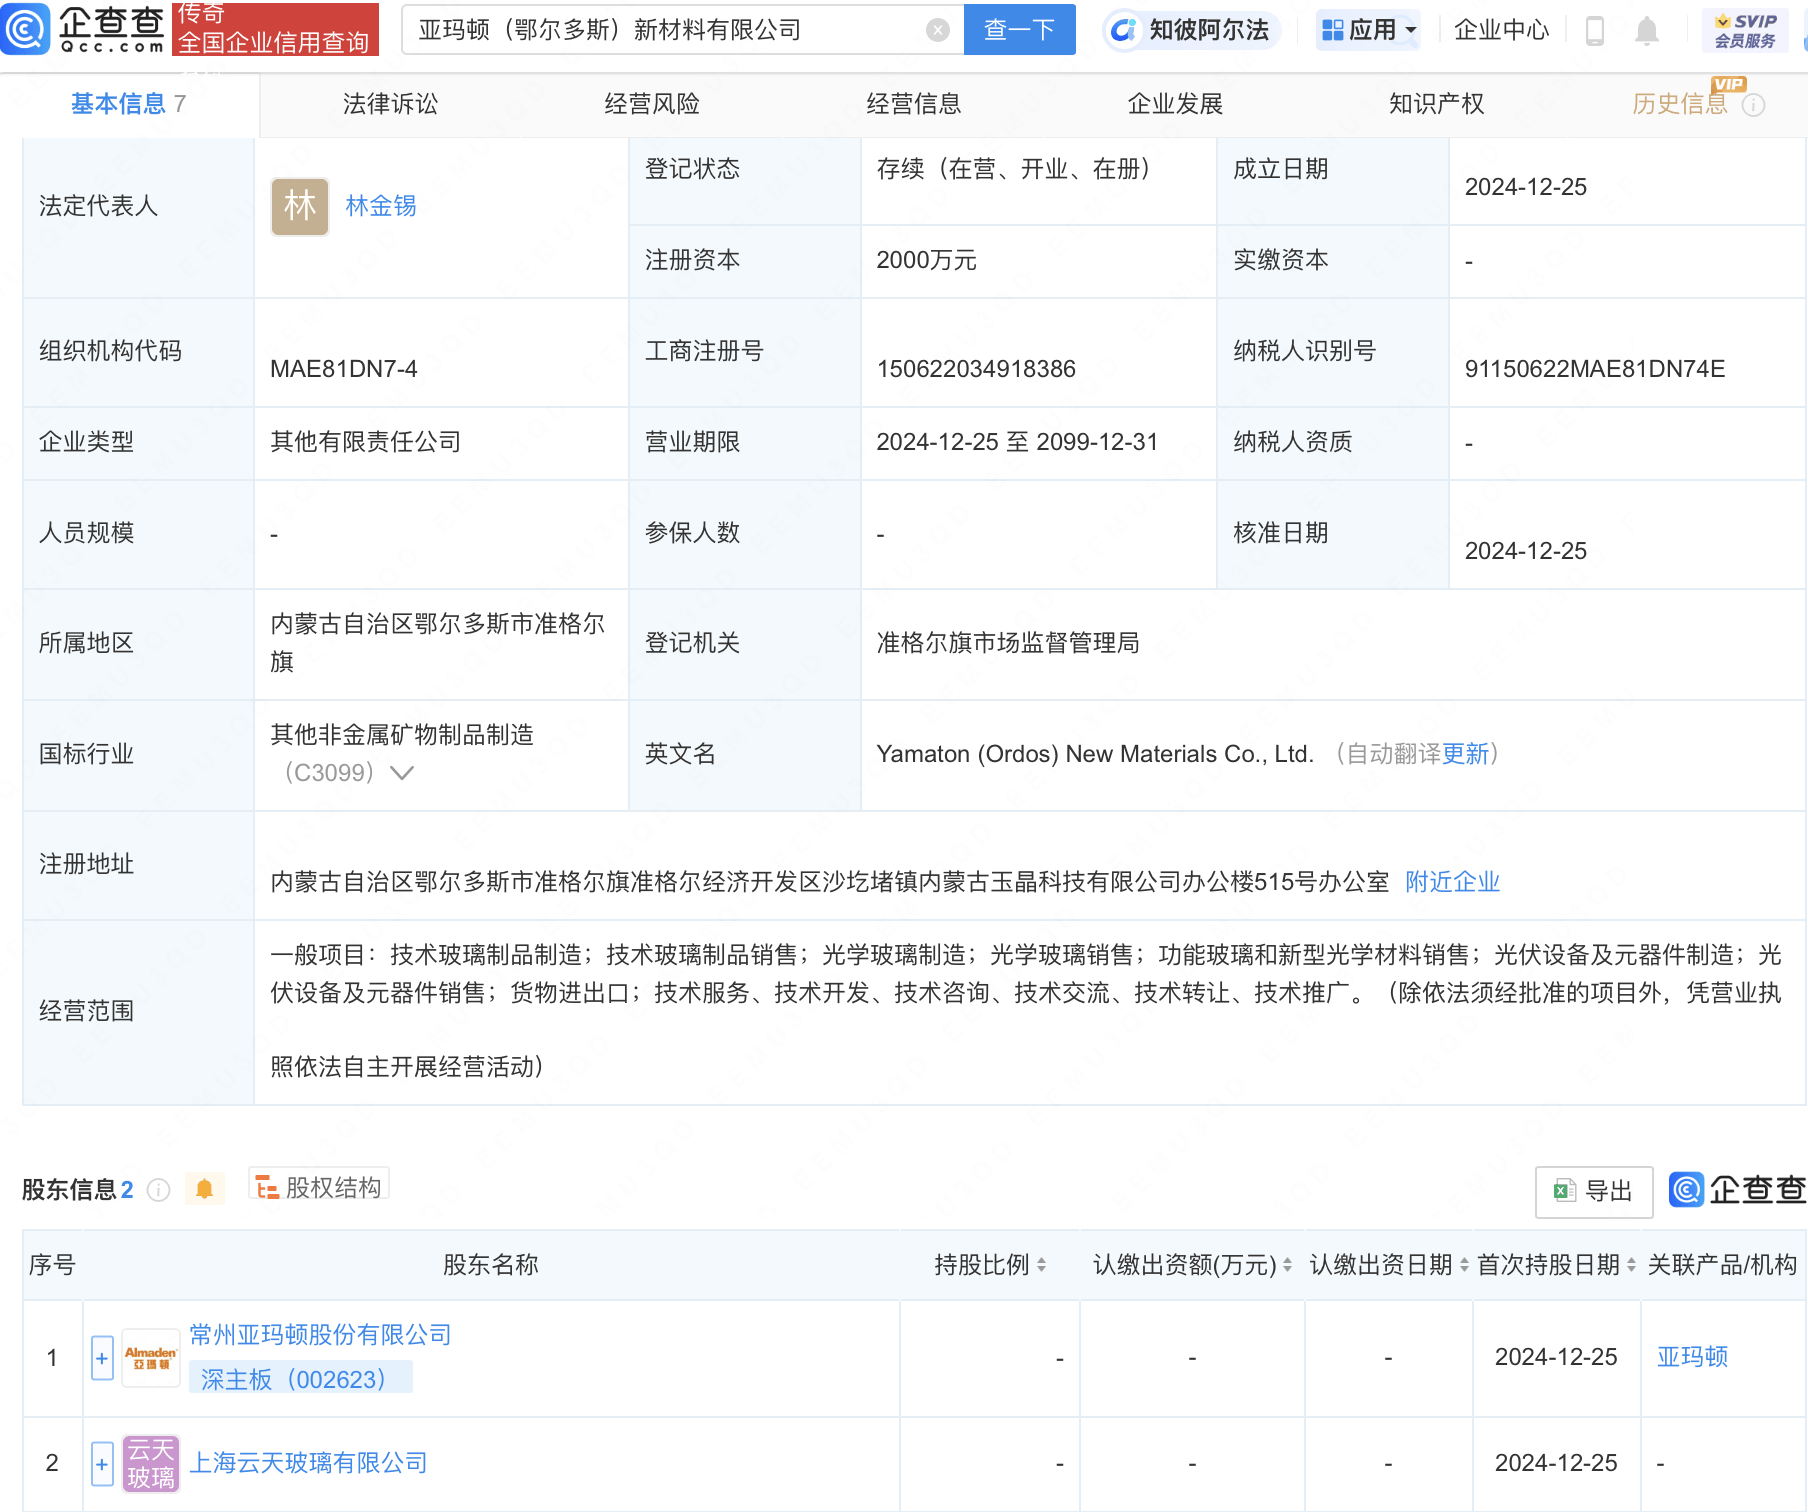Open the mobile phone app icon
Screen dimensions: 1808x1512
(x=1595, y=31)
